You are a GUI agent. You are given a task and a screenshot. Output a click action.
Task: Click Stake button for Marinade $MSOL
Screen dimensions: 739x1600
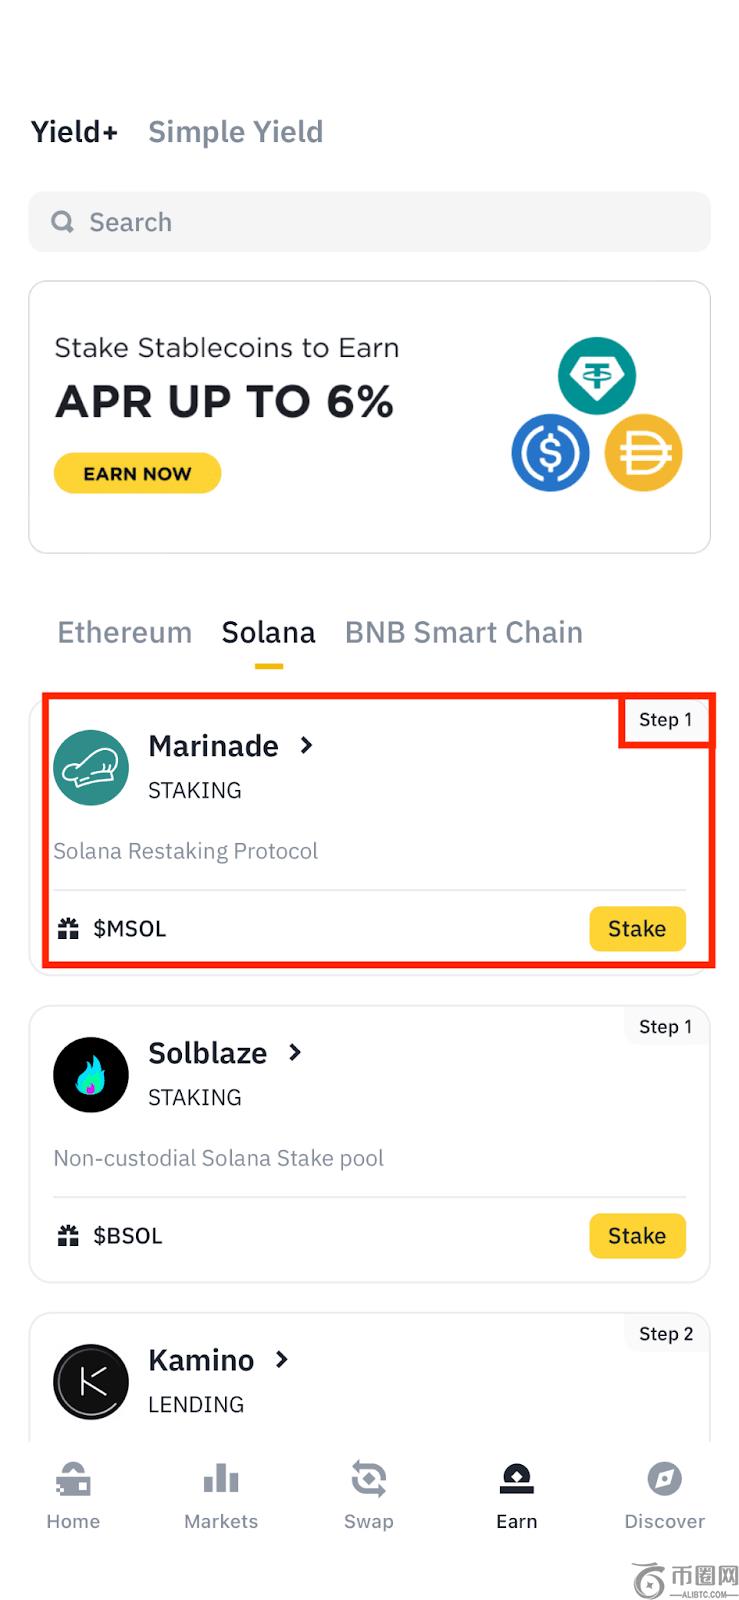click(637, 929)
